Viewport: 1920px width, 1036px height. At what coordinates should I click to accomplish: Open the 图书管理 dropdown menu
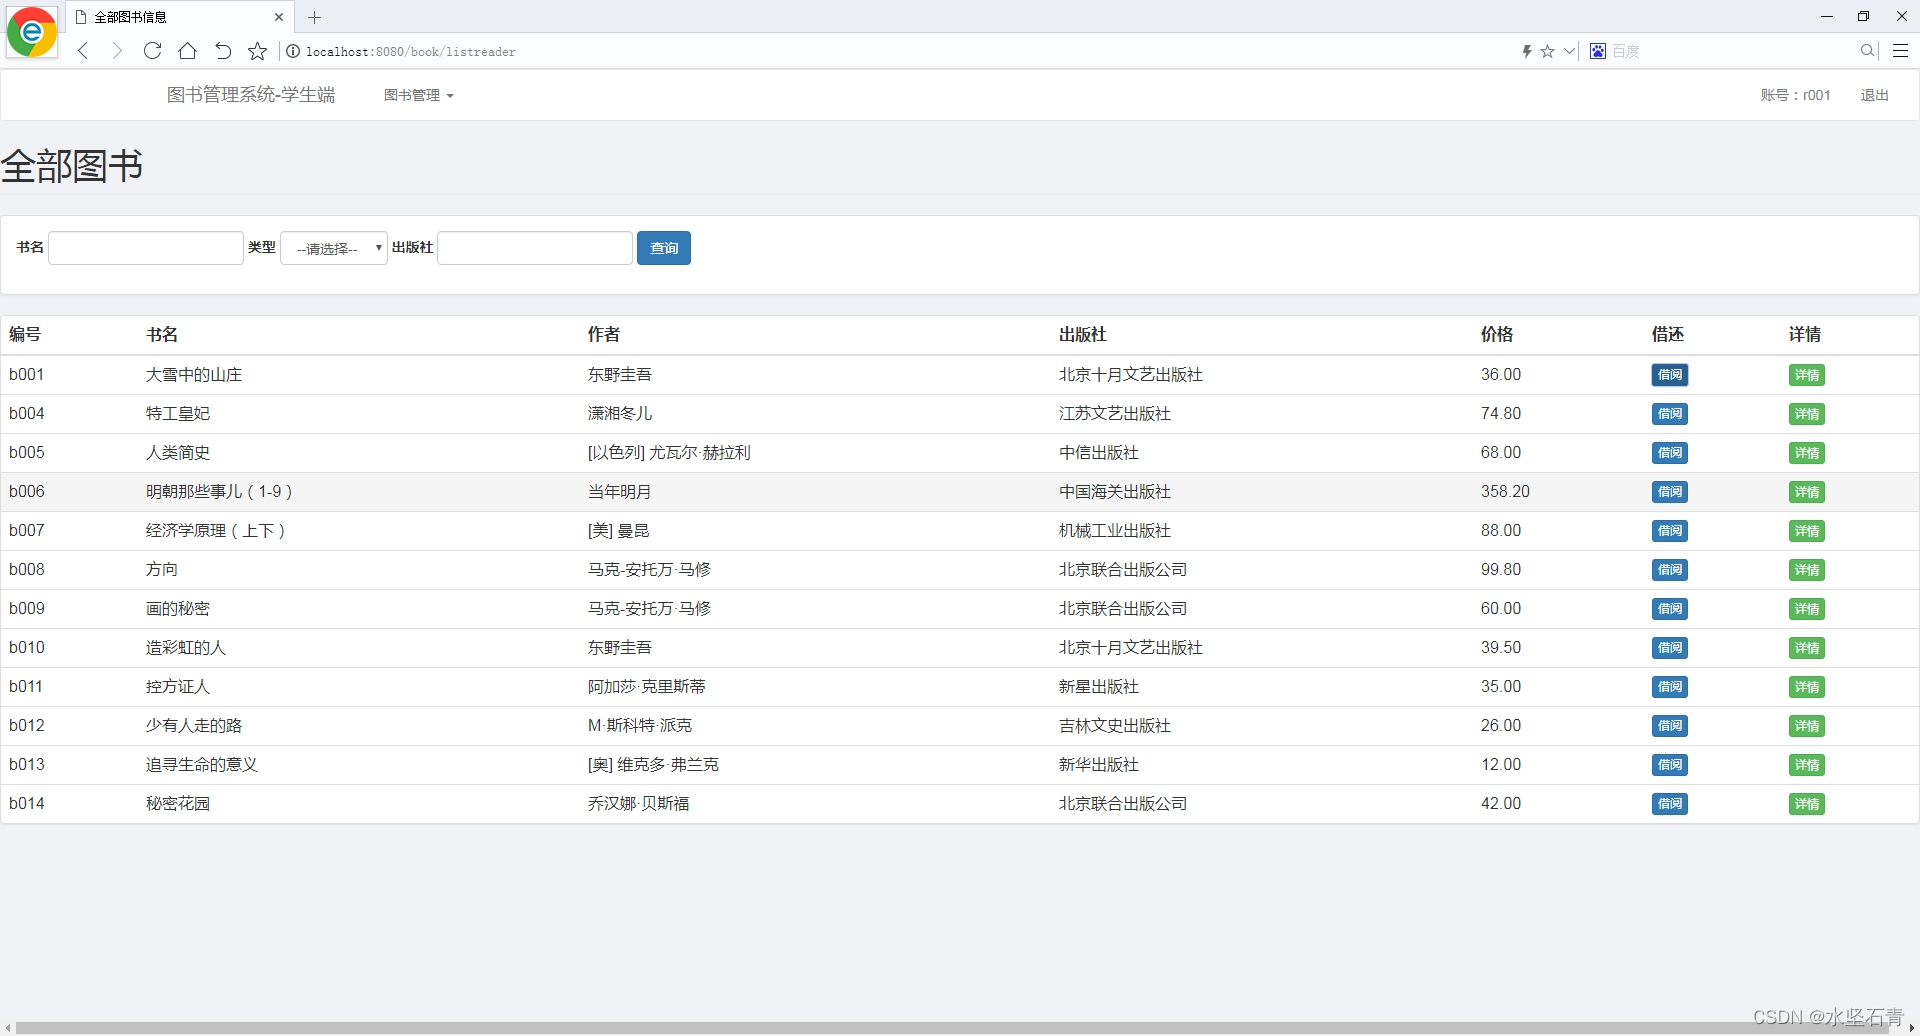(419, 95)
